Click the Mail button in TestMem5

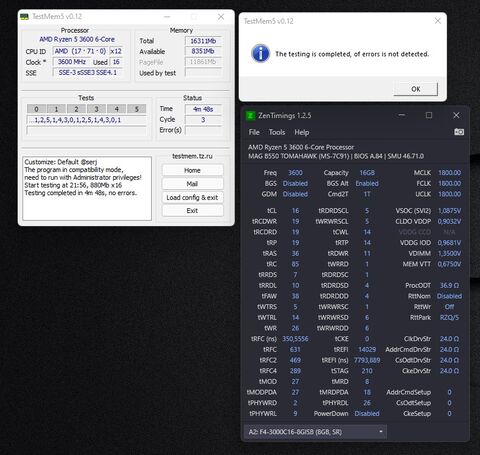[192, 184]
